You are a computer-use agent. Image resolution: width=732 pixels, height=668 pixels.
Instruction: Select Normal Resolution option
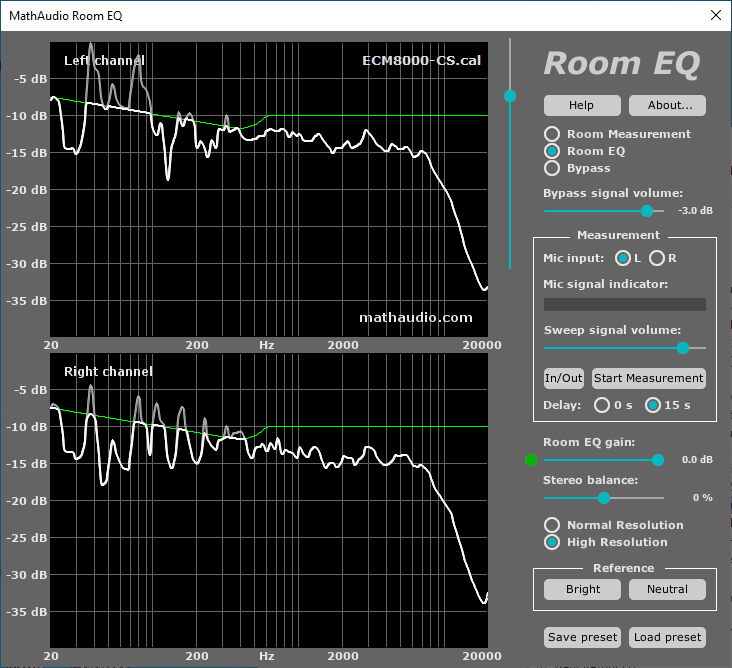click(x=551, y=525)
